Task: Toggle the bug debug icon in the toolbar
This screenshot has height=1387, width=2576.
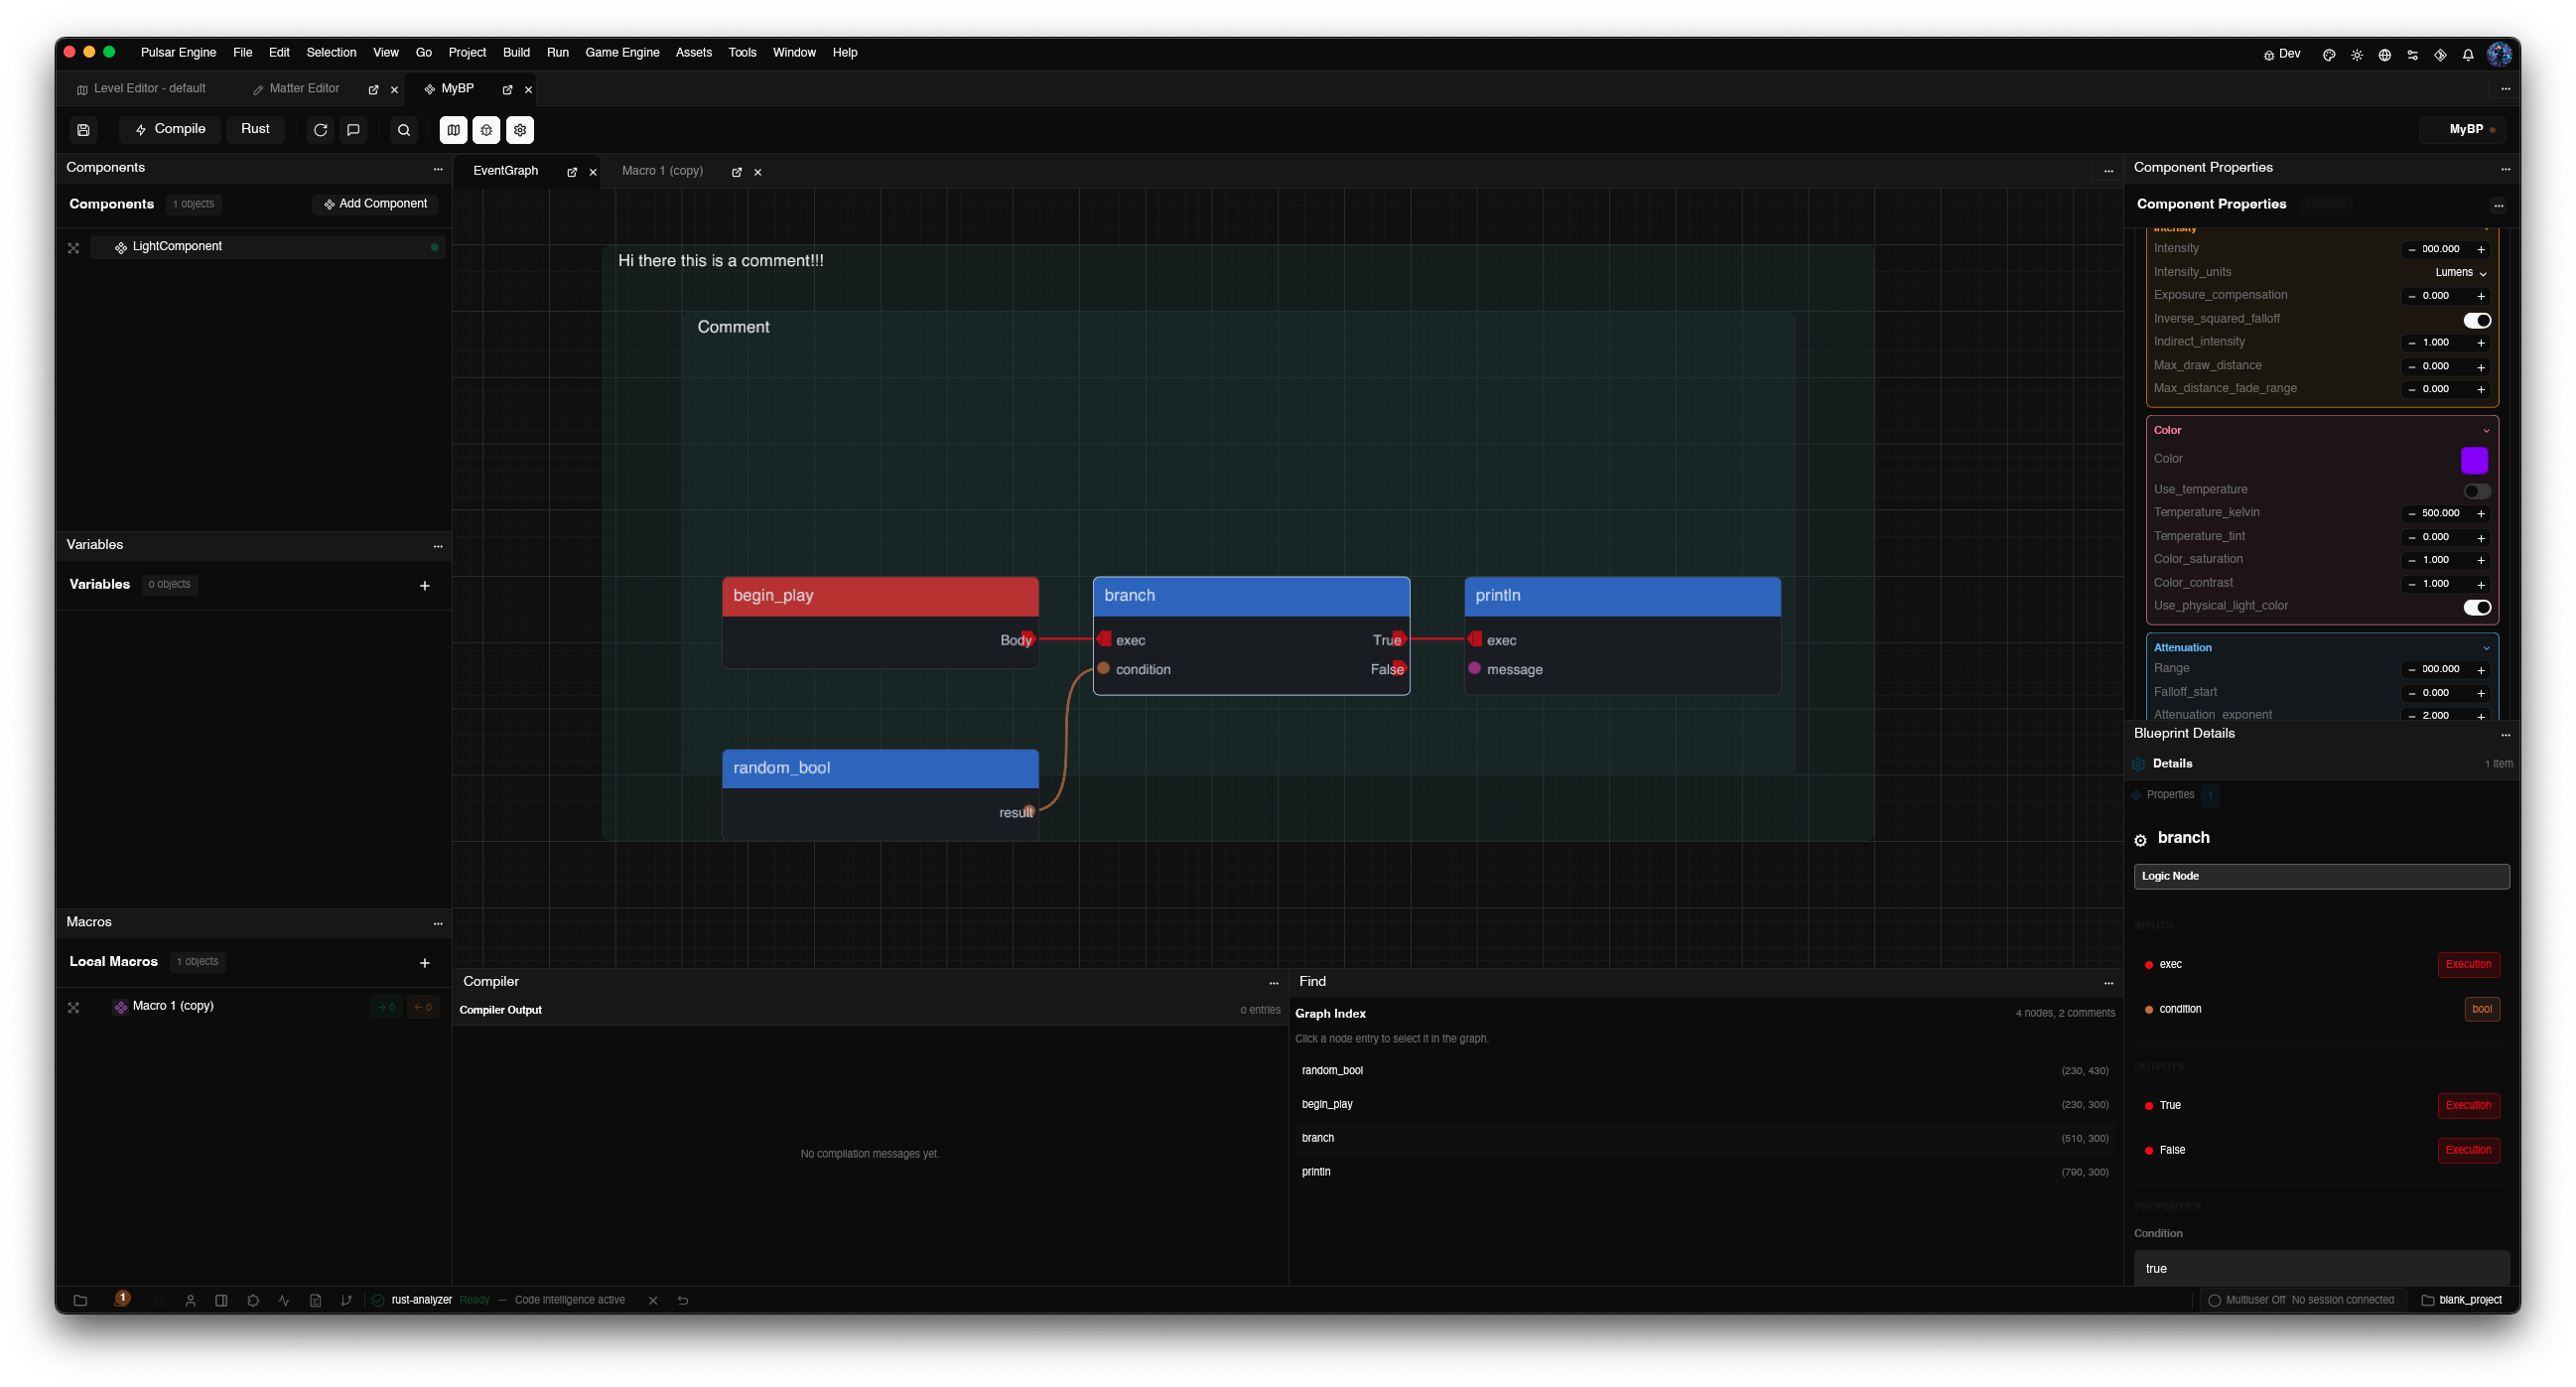Action: click(x=486, y=130)
